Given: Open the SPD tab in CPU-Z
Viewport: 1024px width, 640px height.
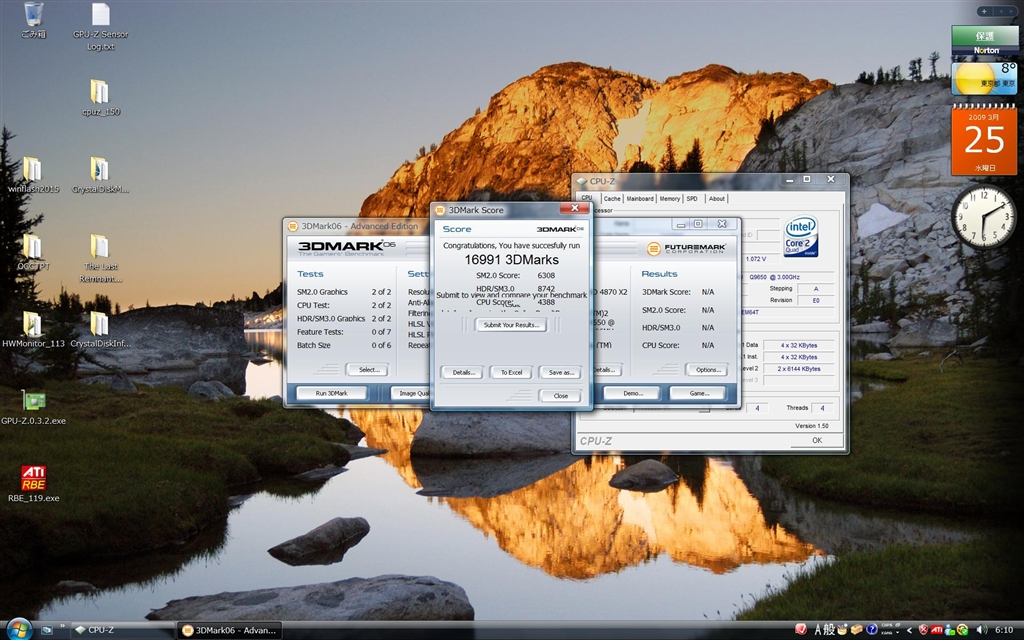Looking at the screenshot, I should click(692, 199).
